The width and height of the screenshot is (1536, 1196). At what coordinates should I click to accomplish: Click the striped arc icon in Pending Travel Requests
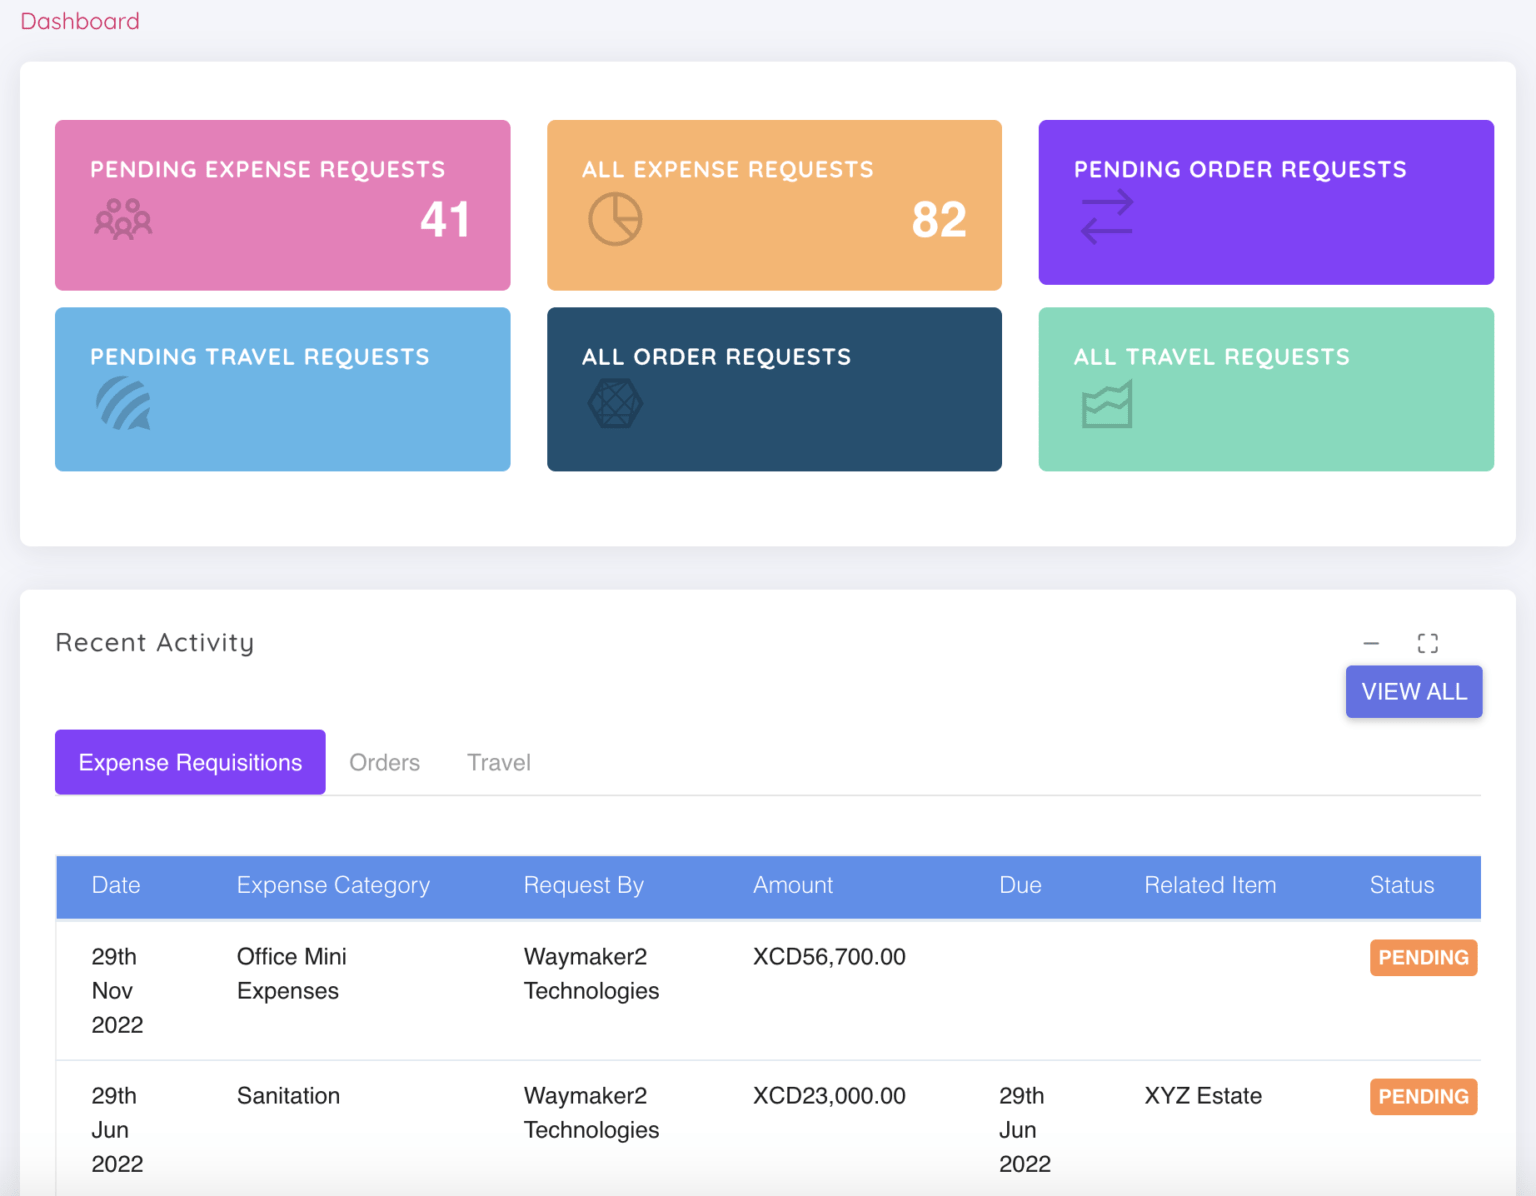[x=123, y=404]
